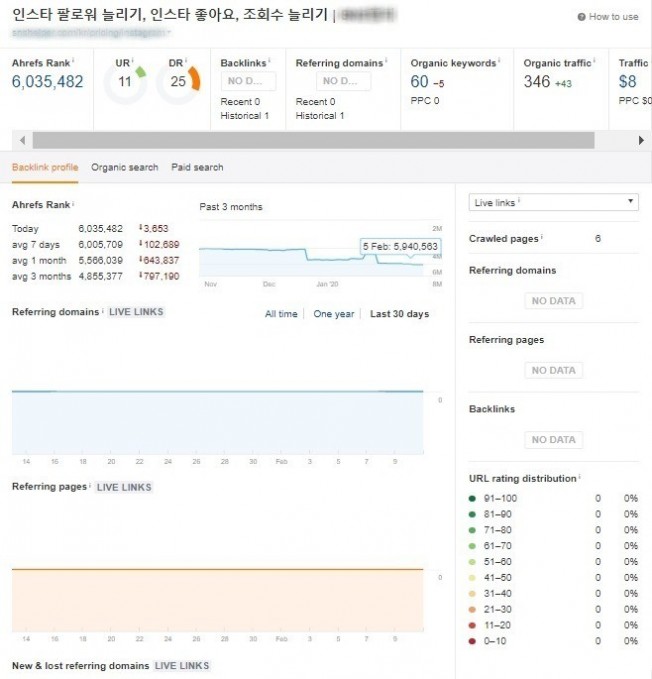Viewport: 652px width, 679px height.
Task: Click Referring domains Recent 0 text
Action: (x=315, y=102)
